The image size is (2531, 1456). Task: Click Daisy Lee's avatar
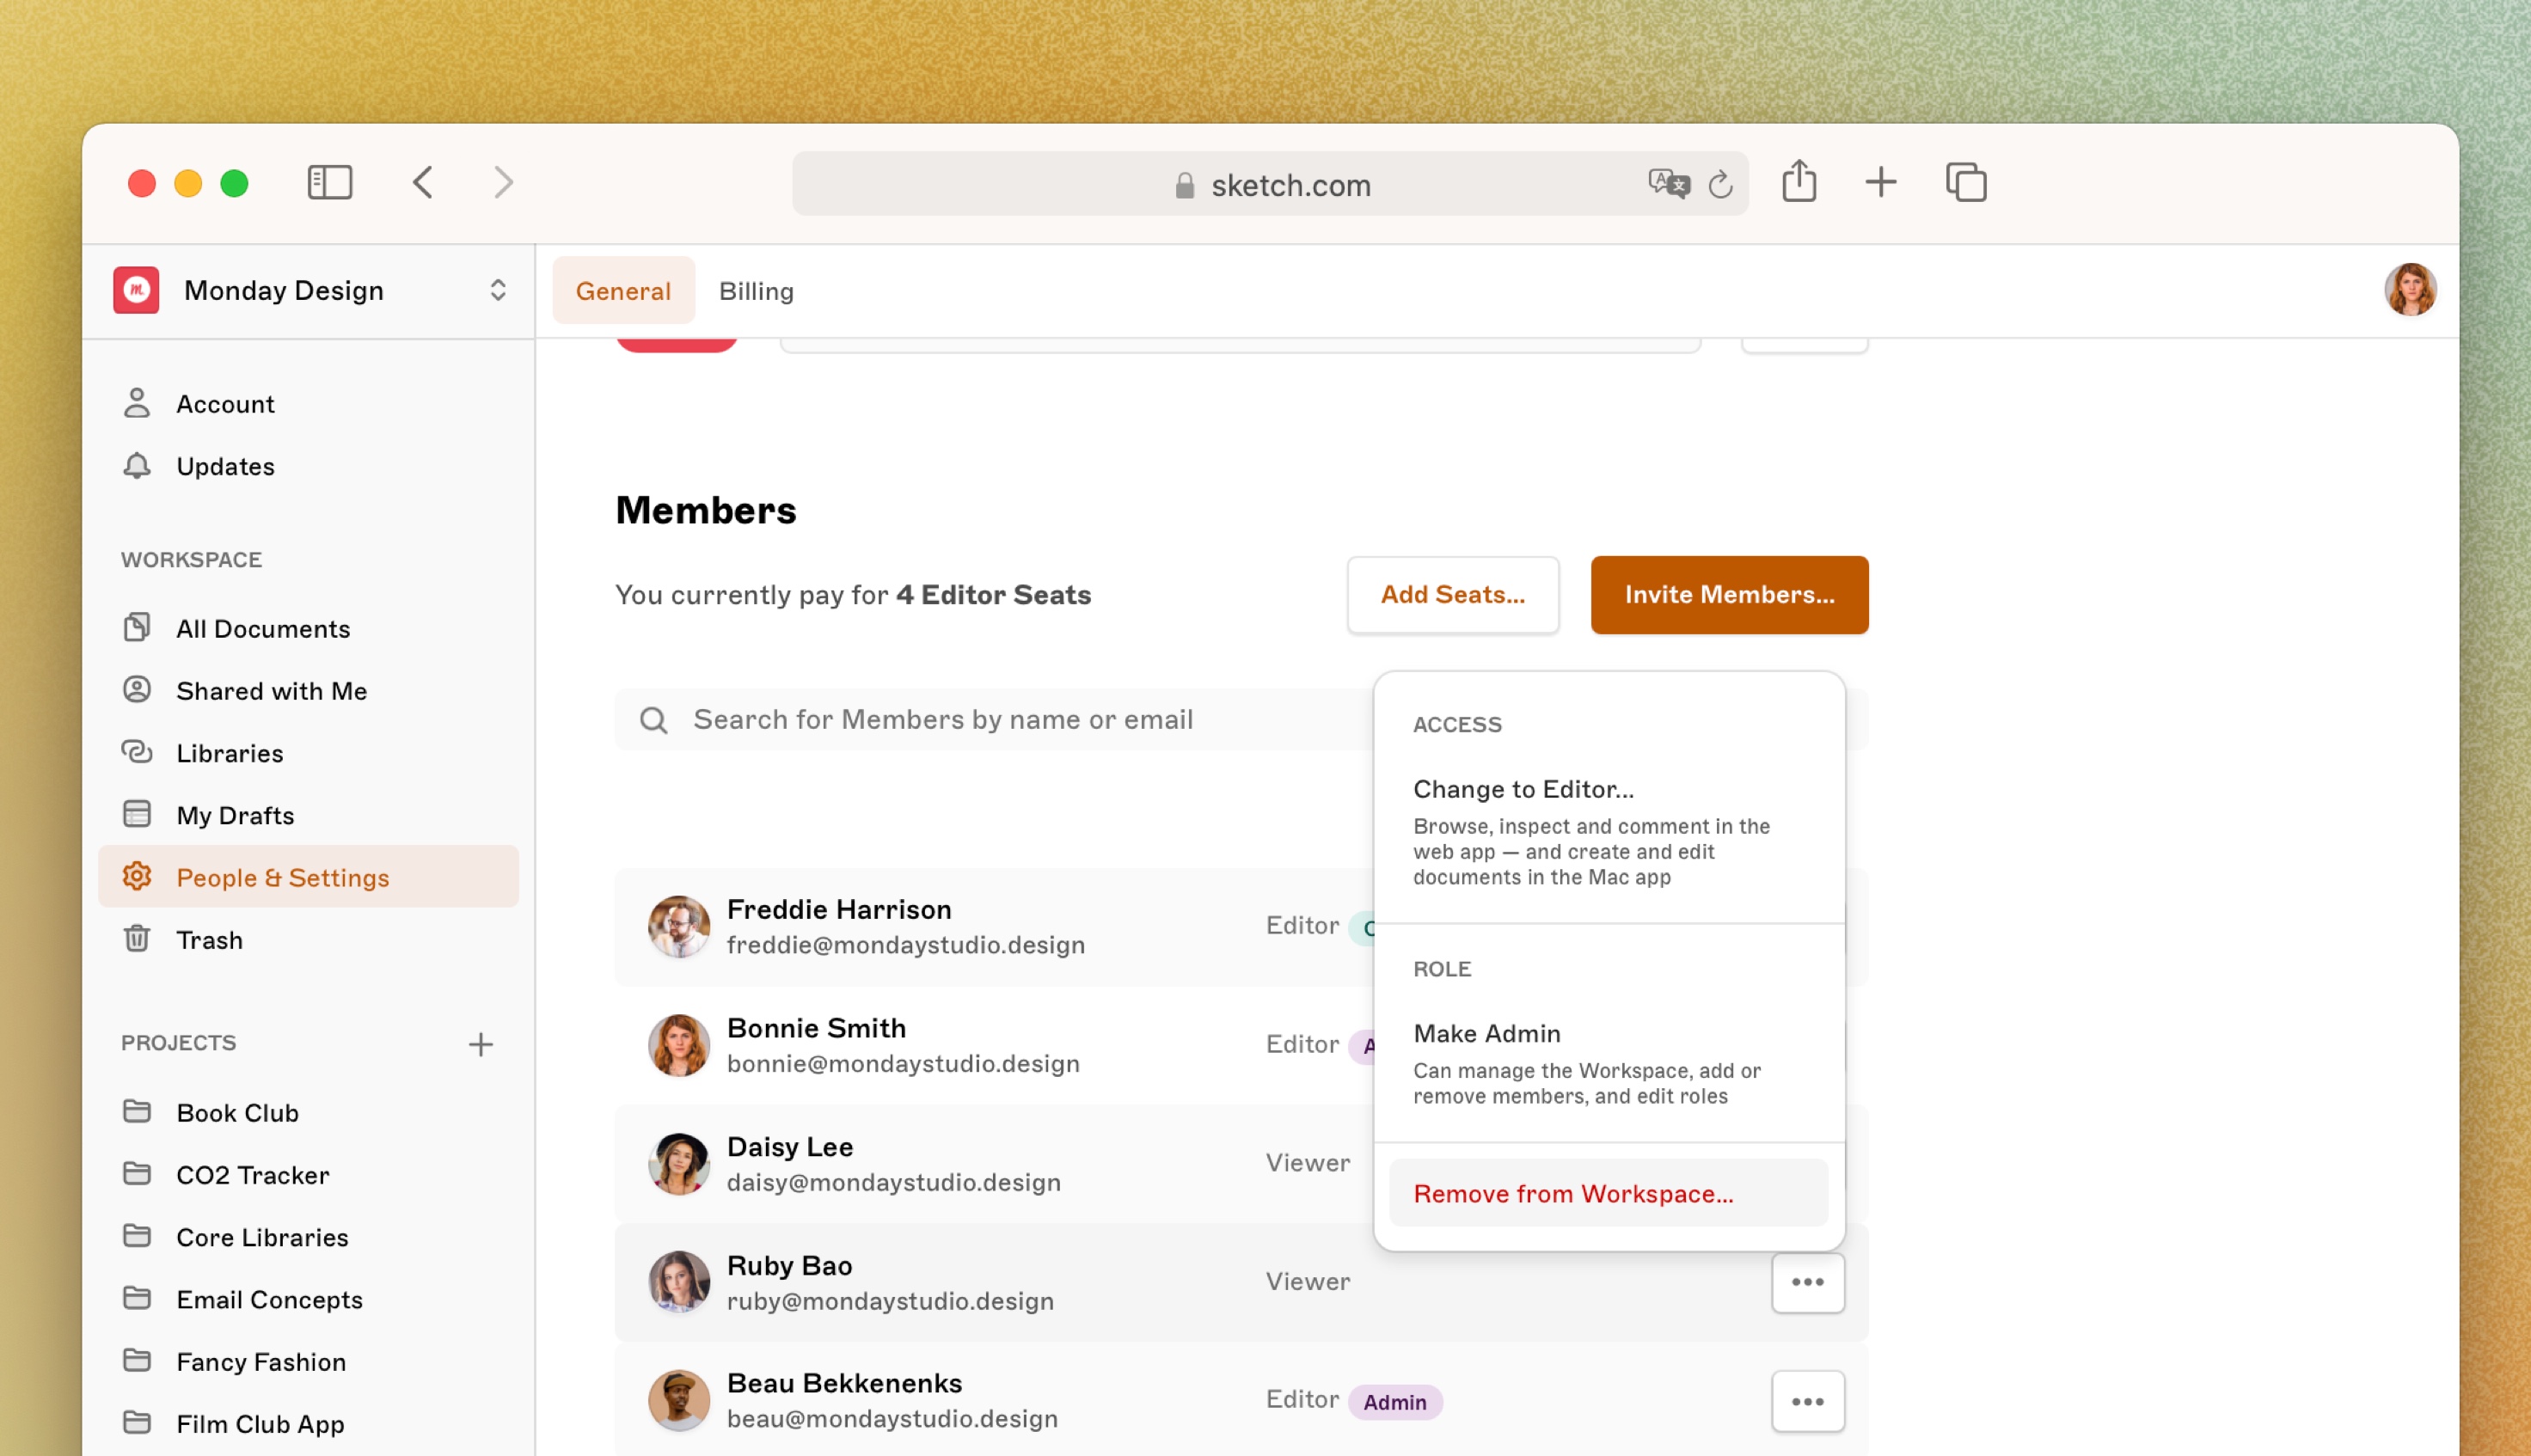click(679, 1163)
